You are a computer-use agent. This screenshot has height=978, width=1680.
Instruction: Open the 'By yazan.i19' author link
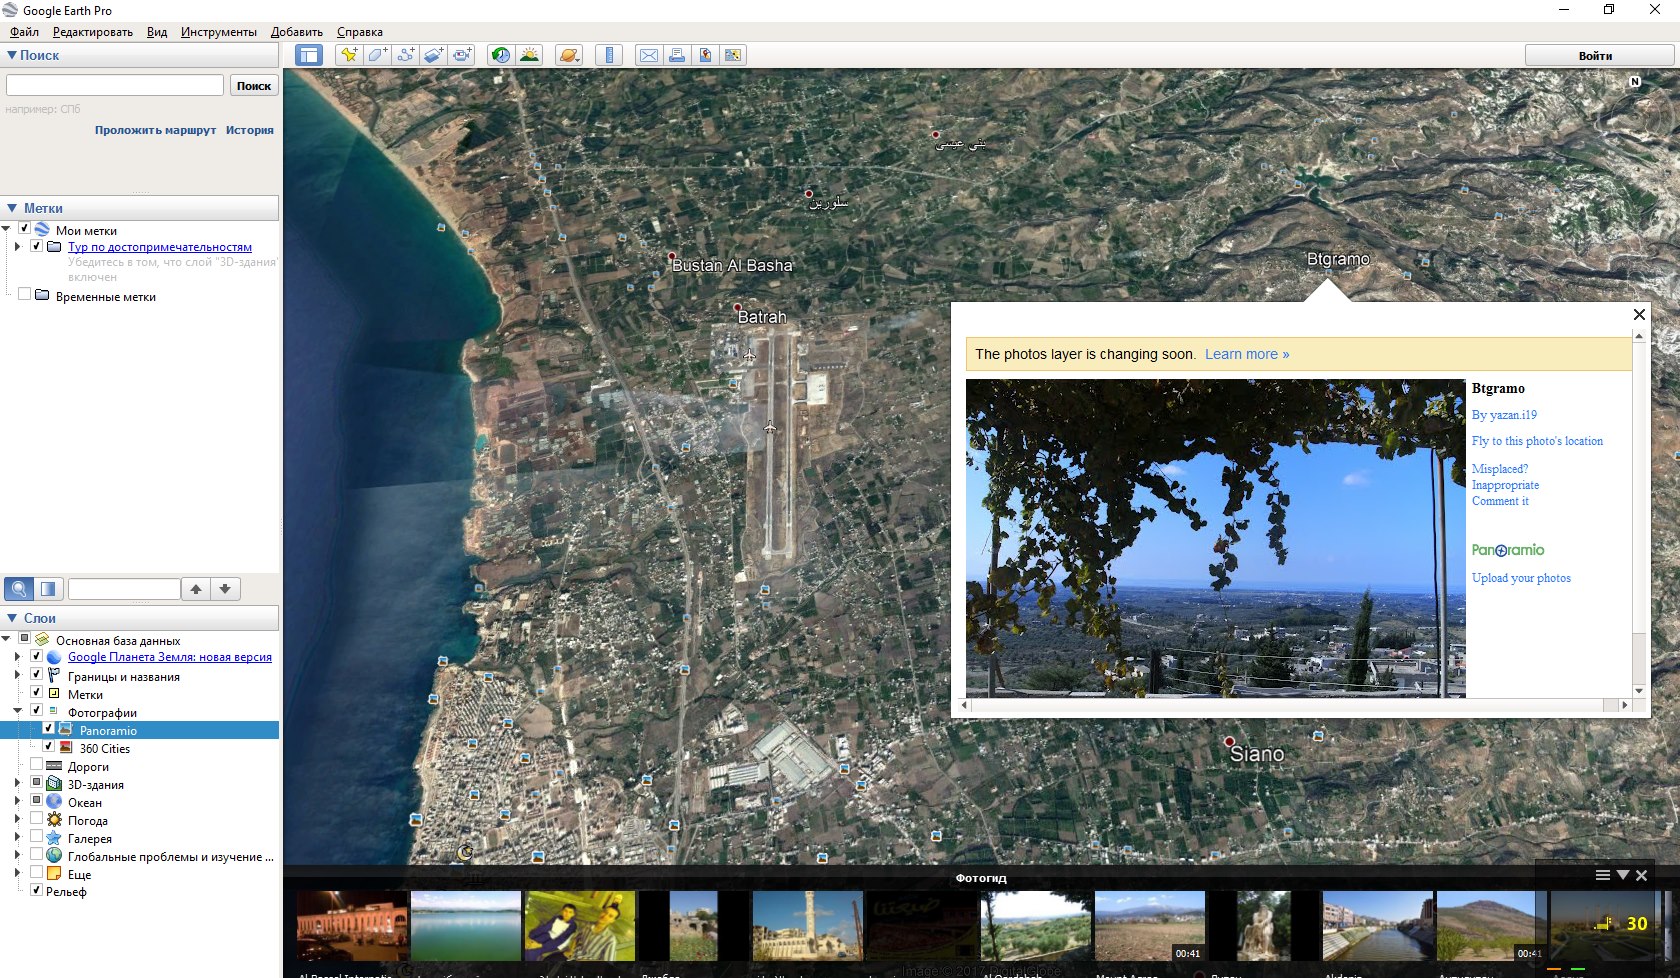[1504, 415]
